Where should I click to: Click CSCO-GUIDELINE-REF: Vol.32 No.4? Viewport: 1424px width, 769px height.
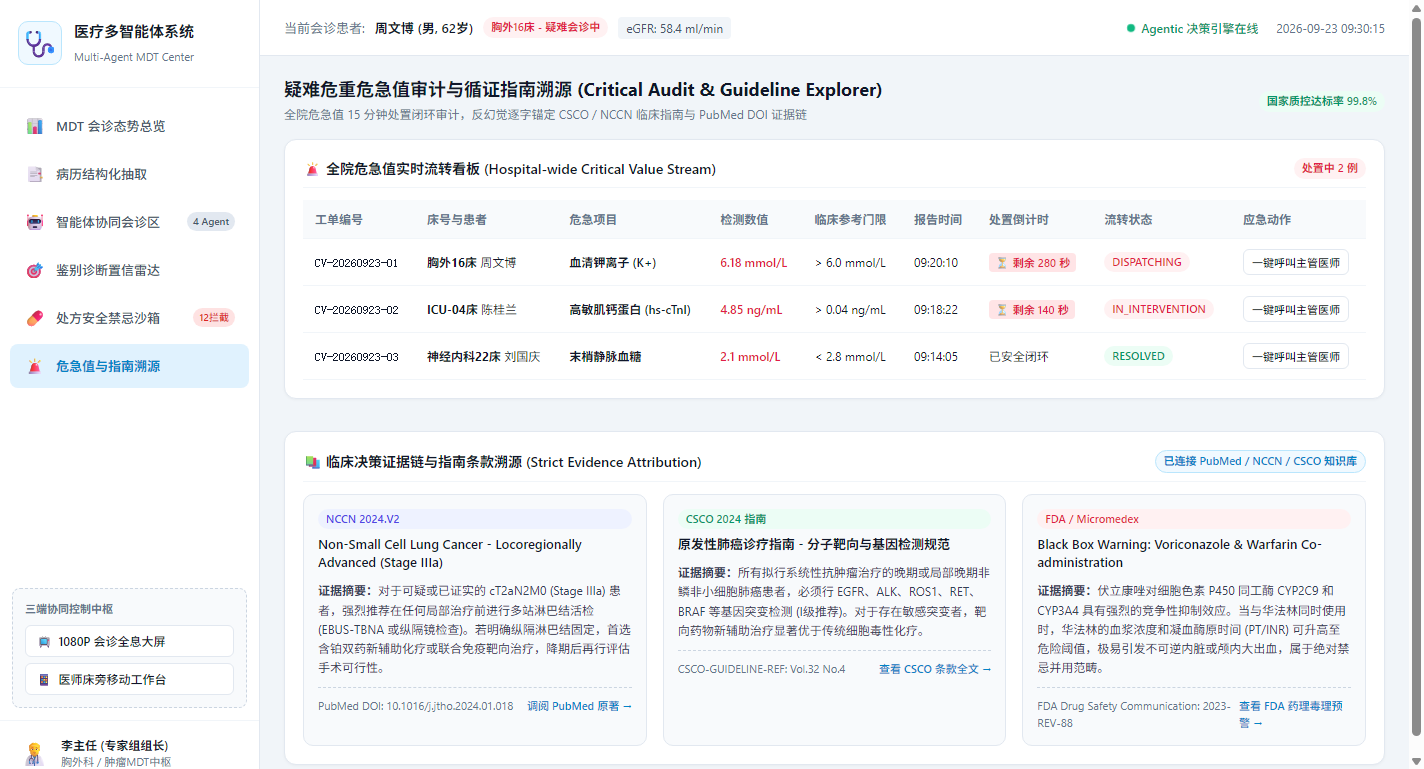click(x=761, y=669)
